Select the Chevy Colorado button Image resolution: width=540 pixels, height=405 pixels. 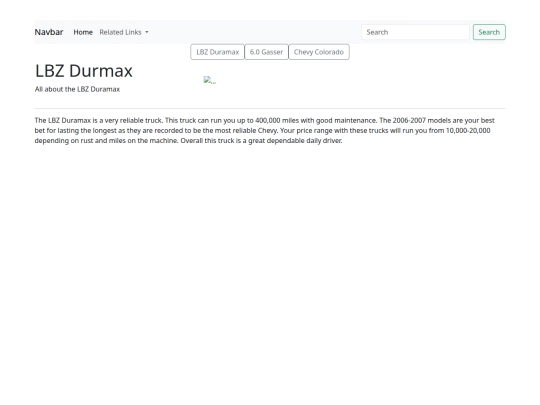pyautogui.click(x=319, y=52)
